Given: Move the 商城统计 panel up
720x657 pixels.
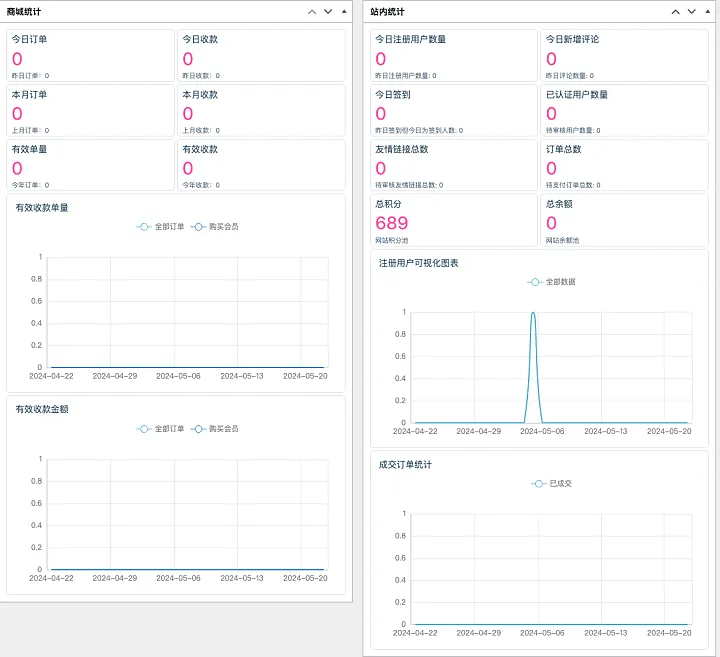Looking at the screenshot, I should (x=312, y=12).
